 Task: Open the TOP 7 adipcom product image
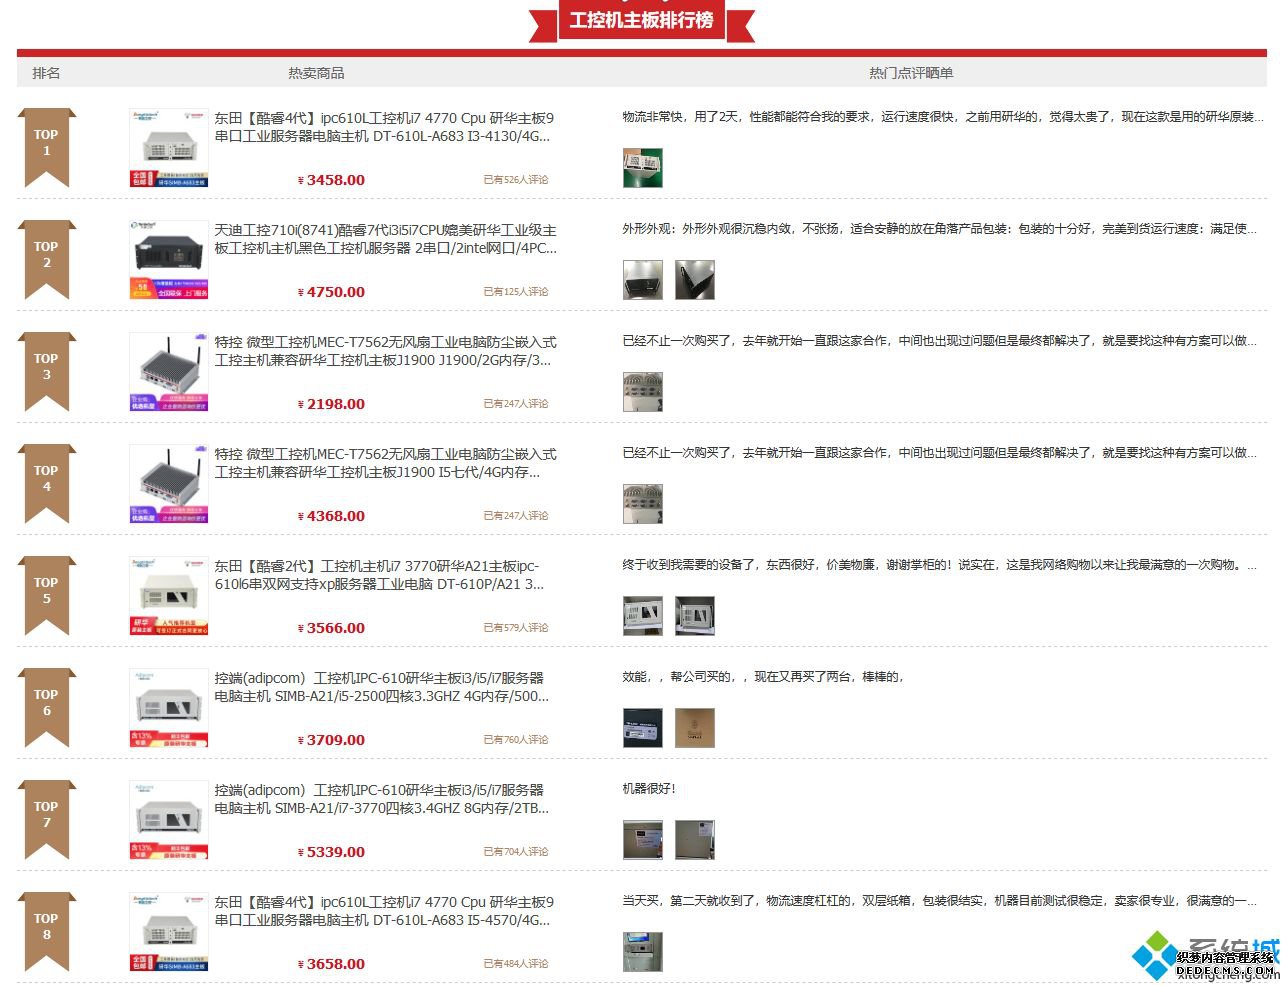pos(169,820)
